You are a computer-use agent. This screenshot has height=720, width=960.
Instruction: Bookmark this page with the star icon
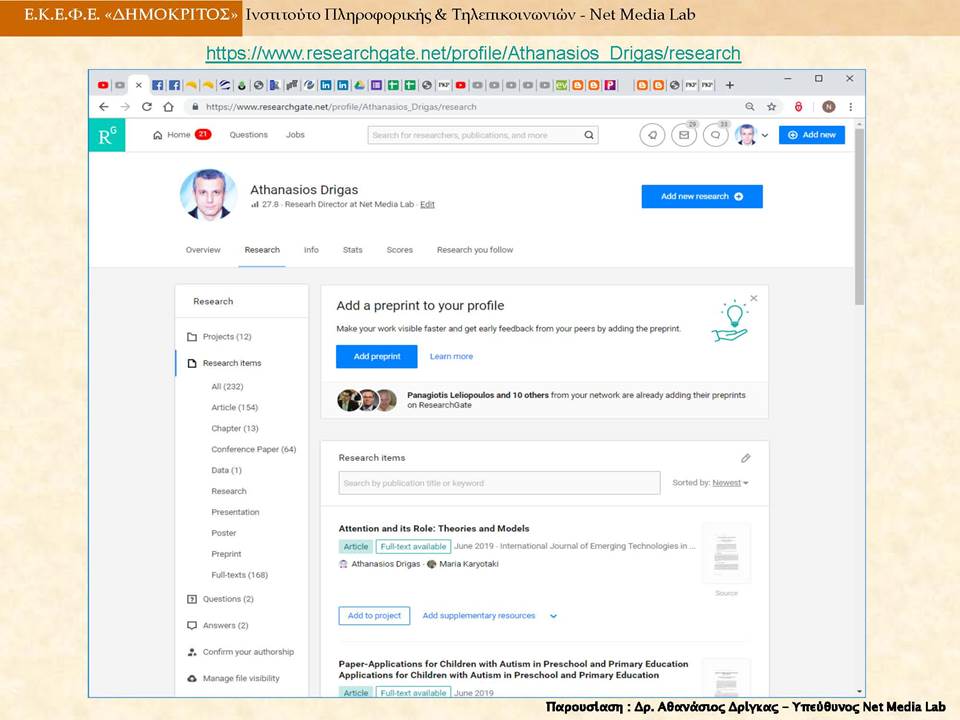(771, 107)
